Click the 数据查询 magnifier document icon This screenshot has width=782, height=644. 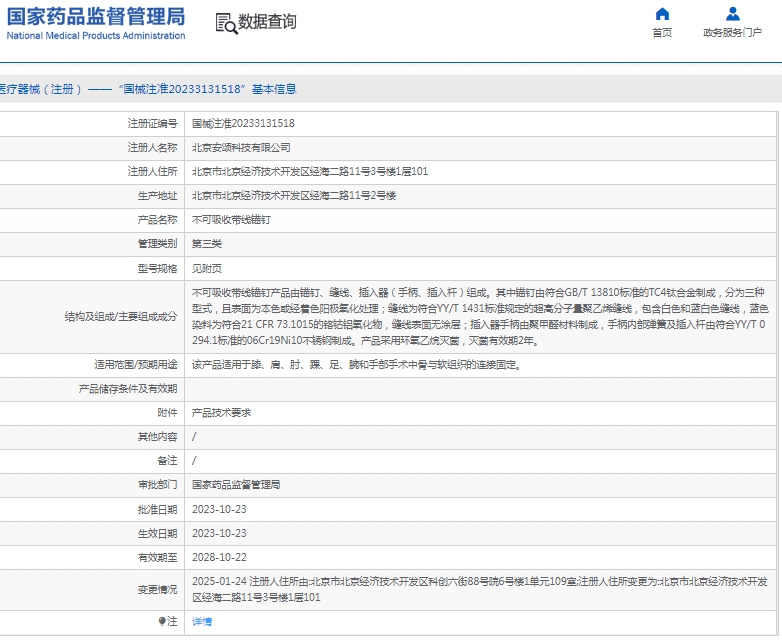pyautogui.click(x=226, y=23)
